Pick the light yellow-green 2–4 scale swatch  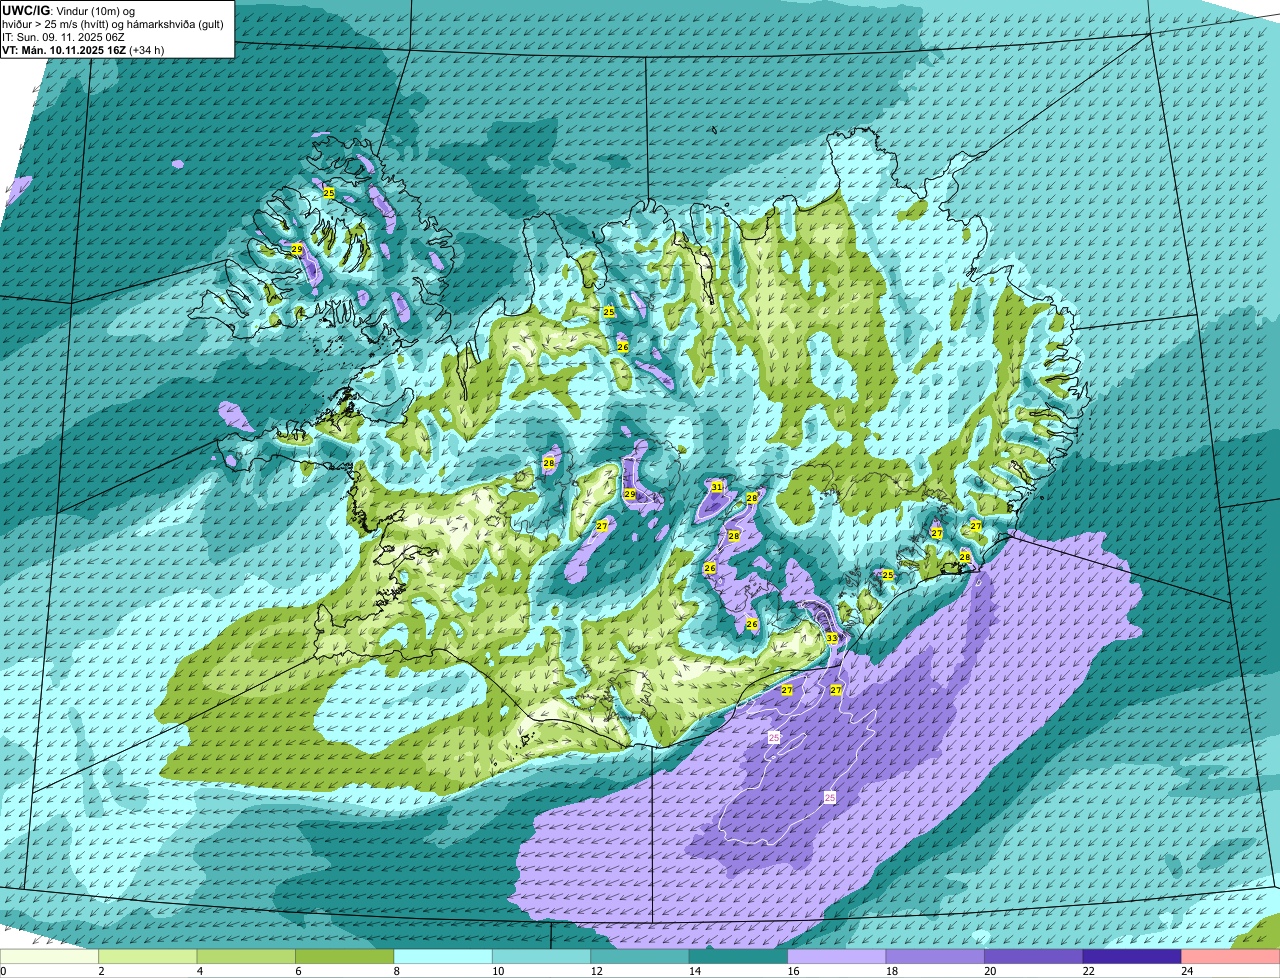[x=148, y=956]
